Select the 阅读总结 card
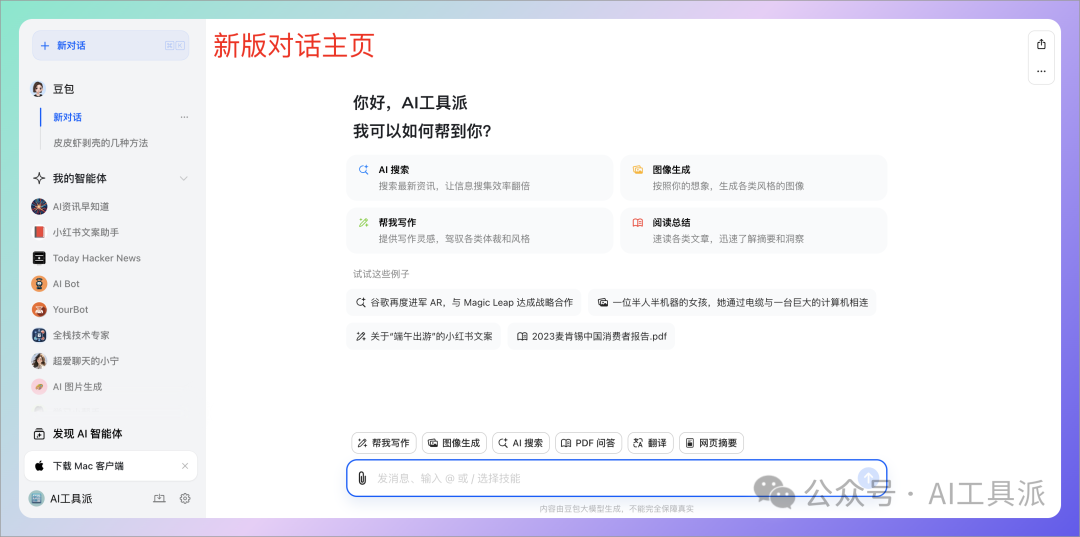The height and width of the screenshot is (537, 1080). 754,231
